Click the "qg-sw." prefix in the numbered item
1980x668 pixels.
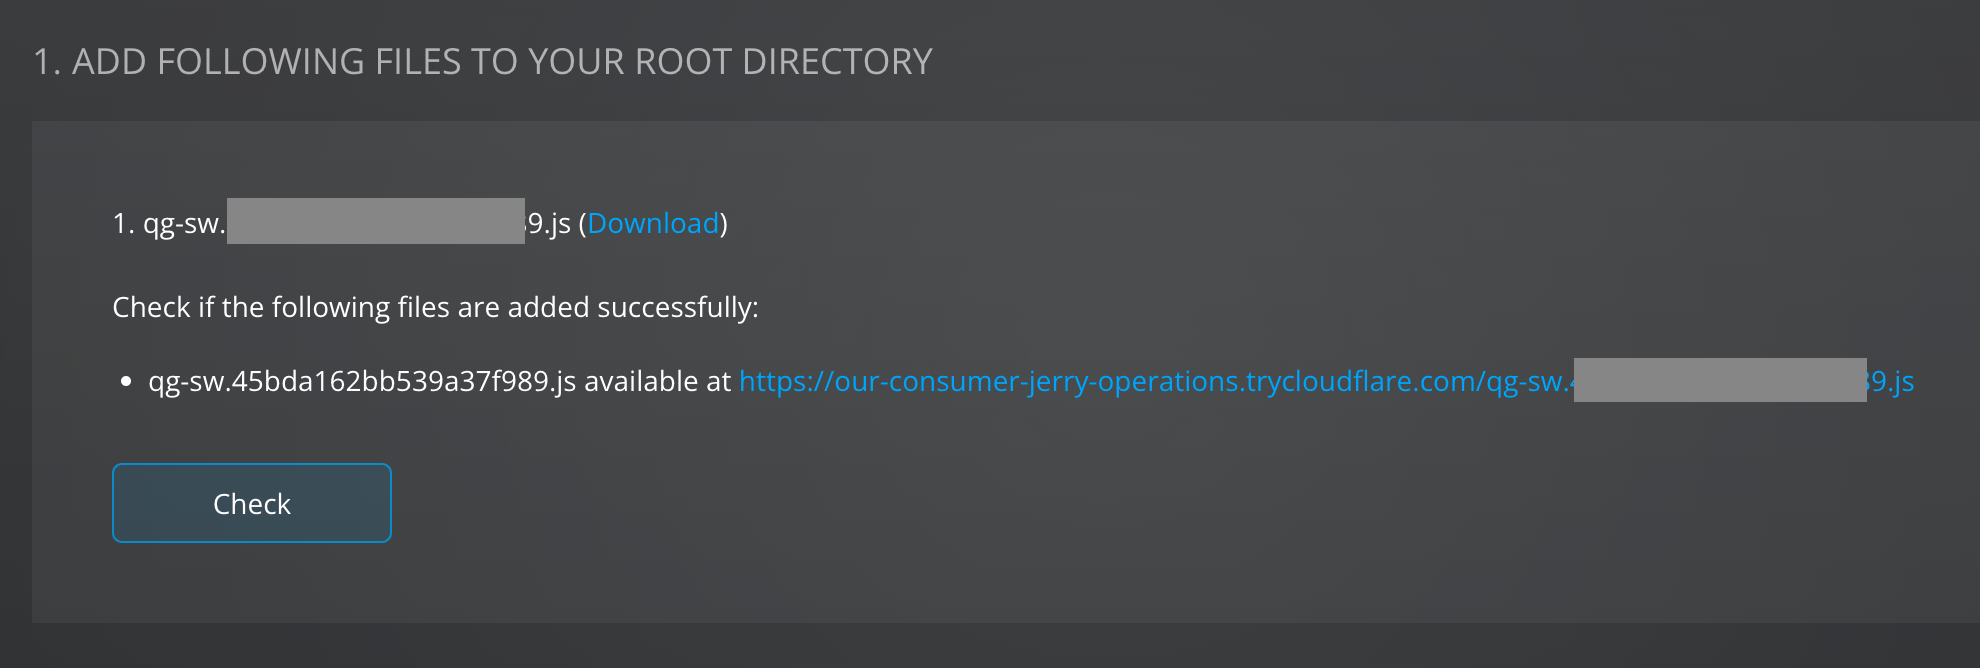(184, 223)
